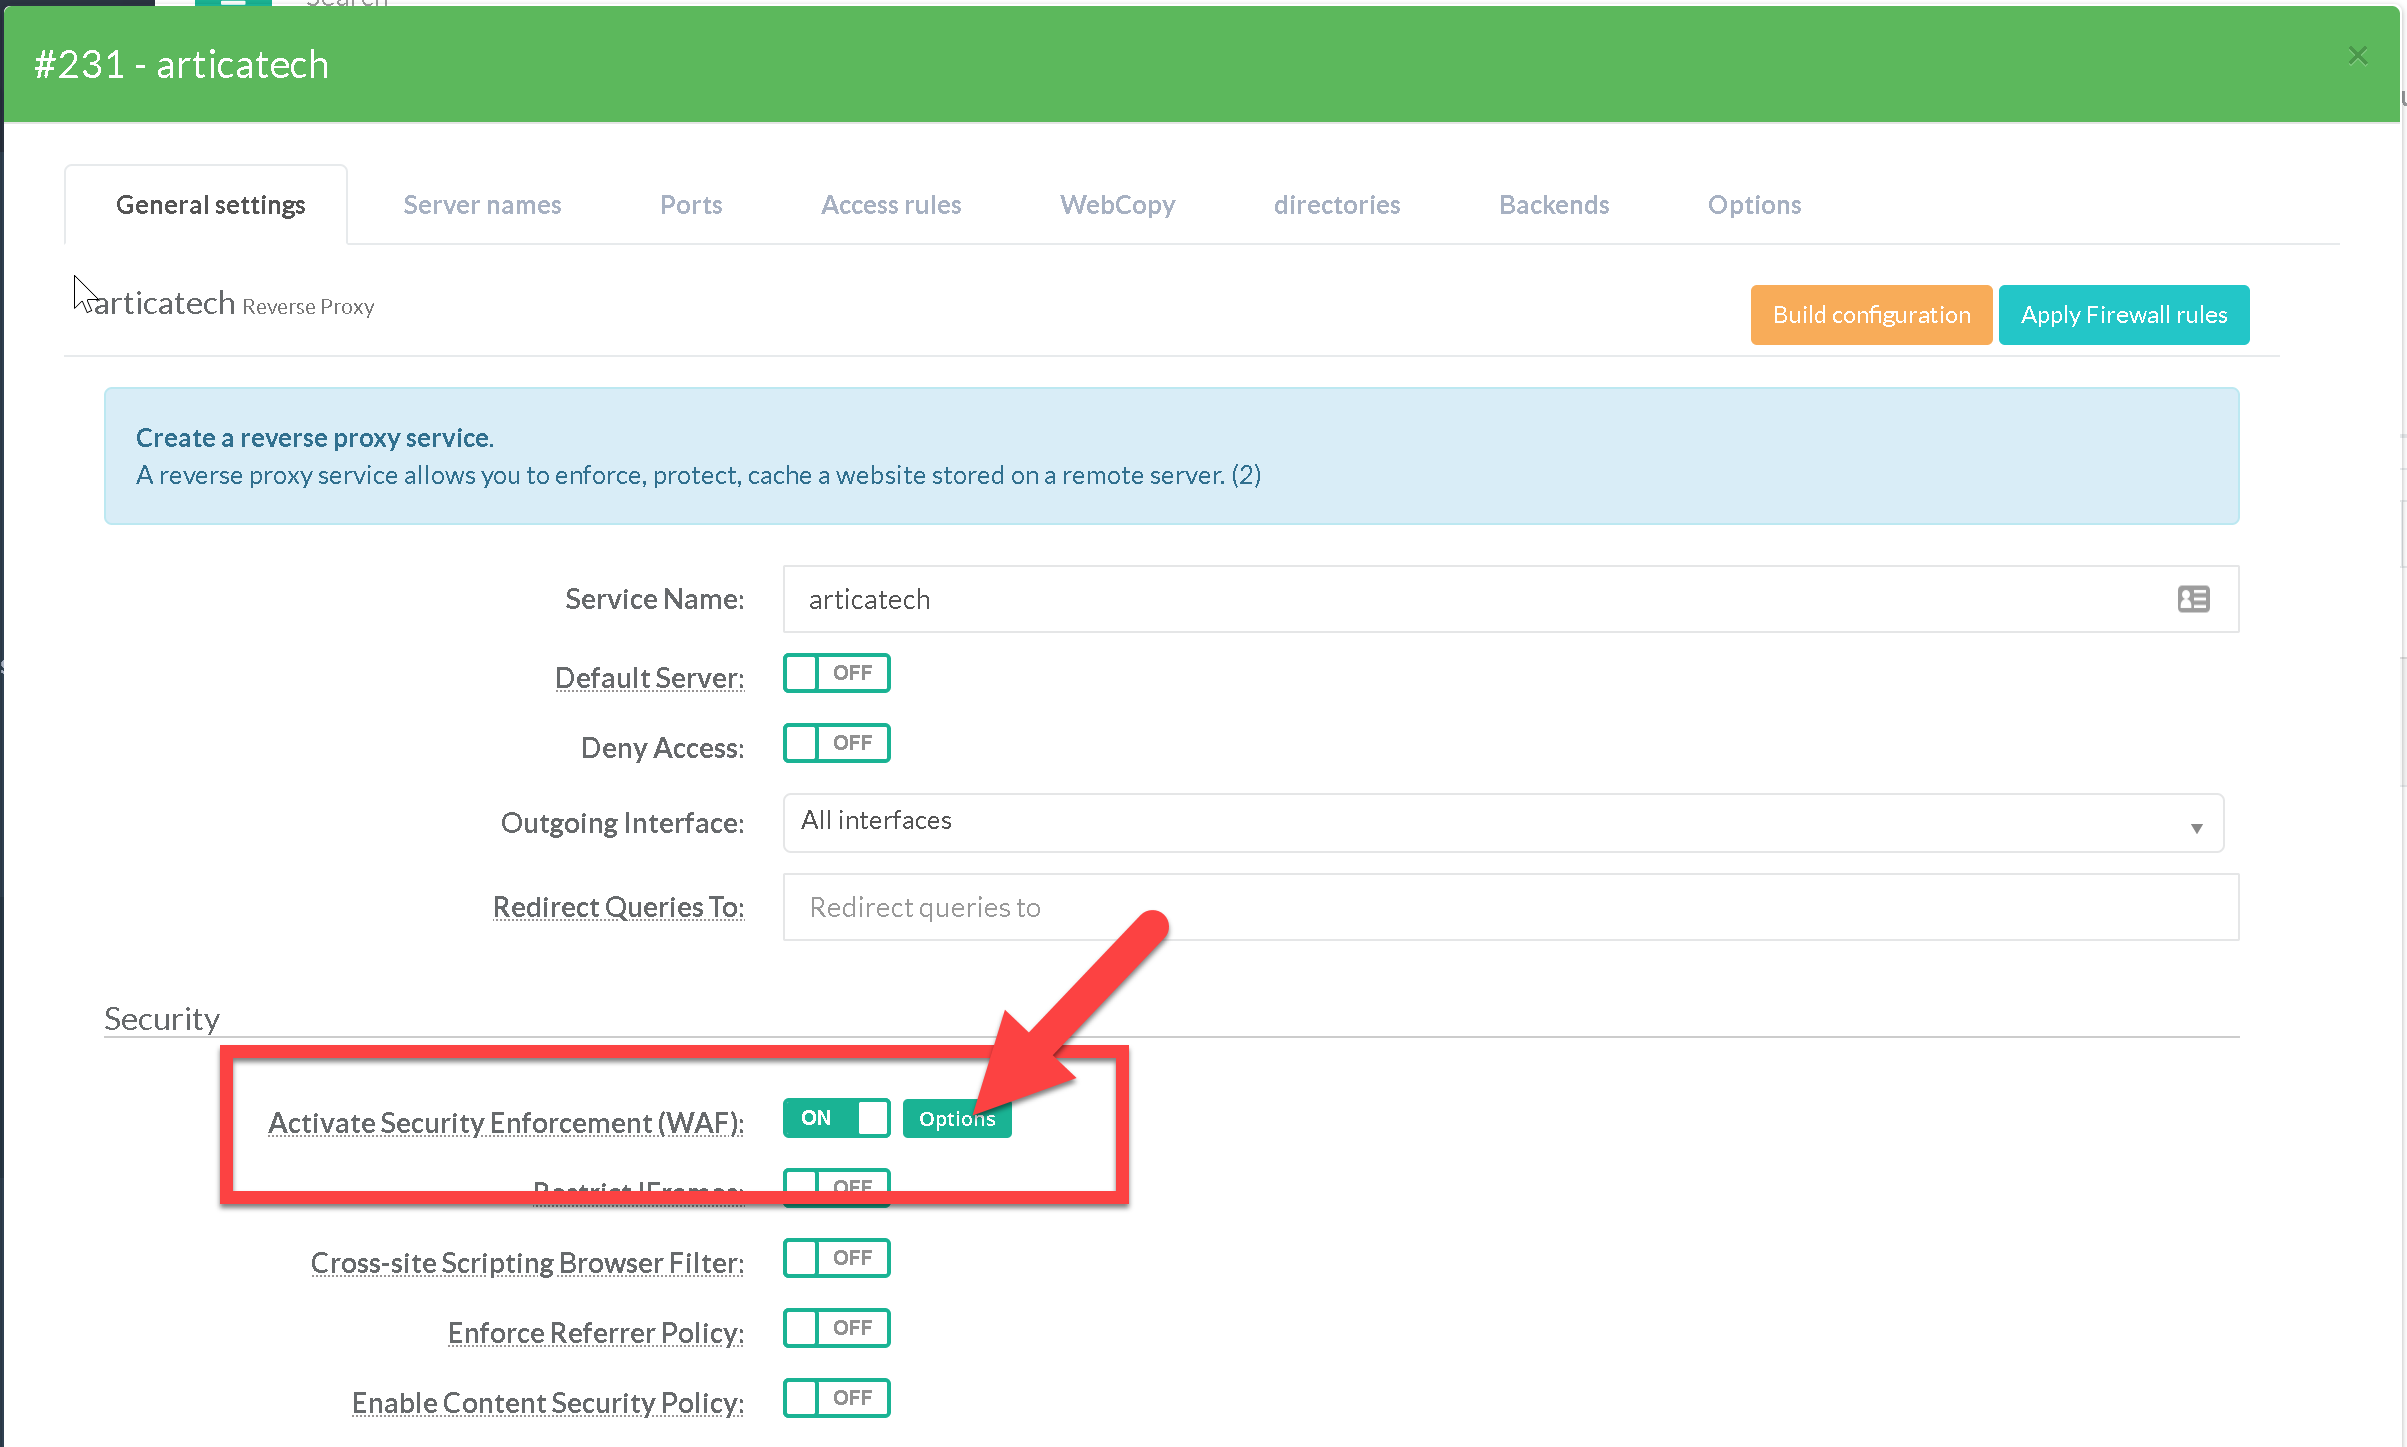
Task: Click the Apply Firewall rules button
Action: pyautogui.click(x=2123, y=315)
